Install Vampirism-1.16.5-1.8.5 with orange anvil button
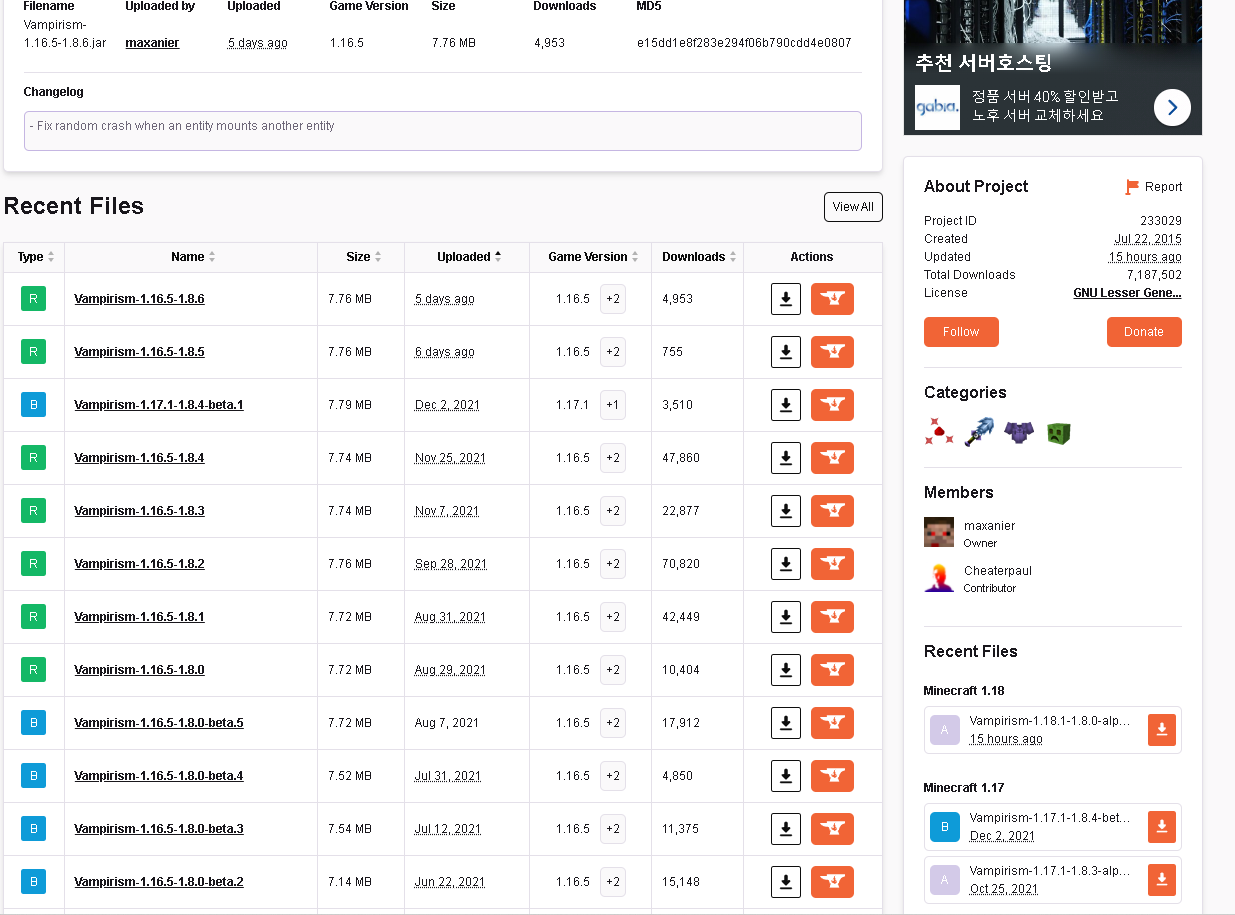 tap(832, 352)
